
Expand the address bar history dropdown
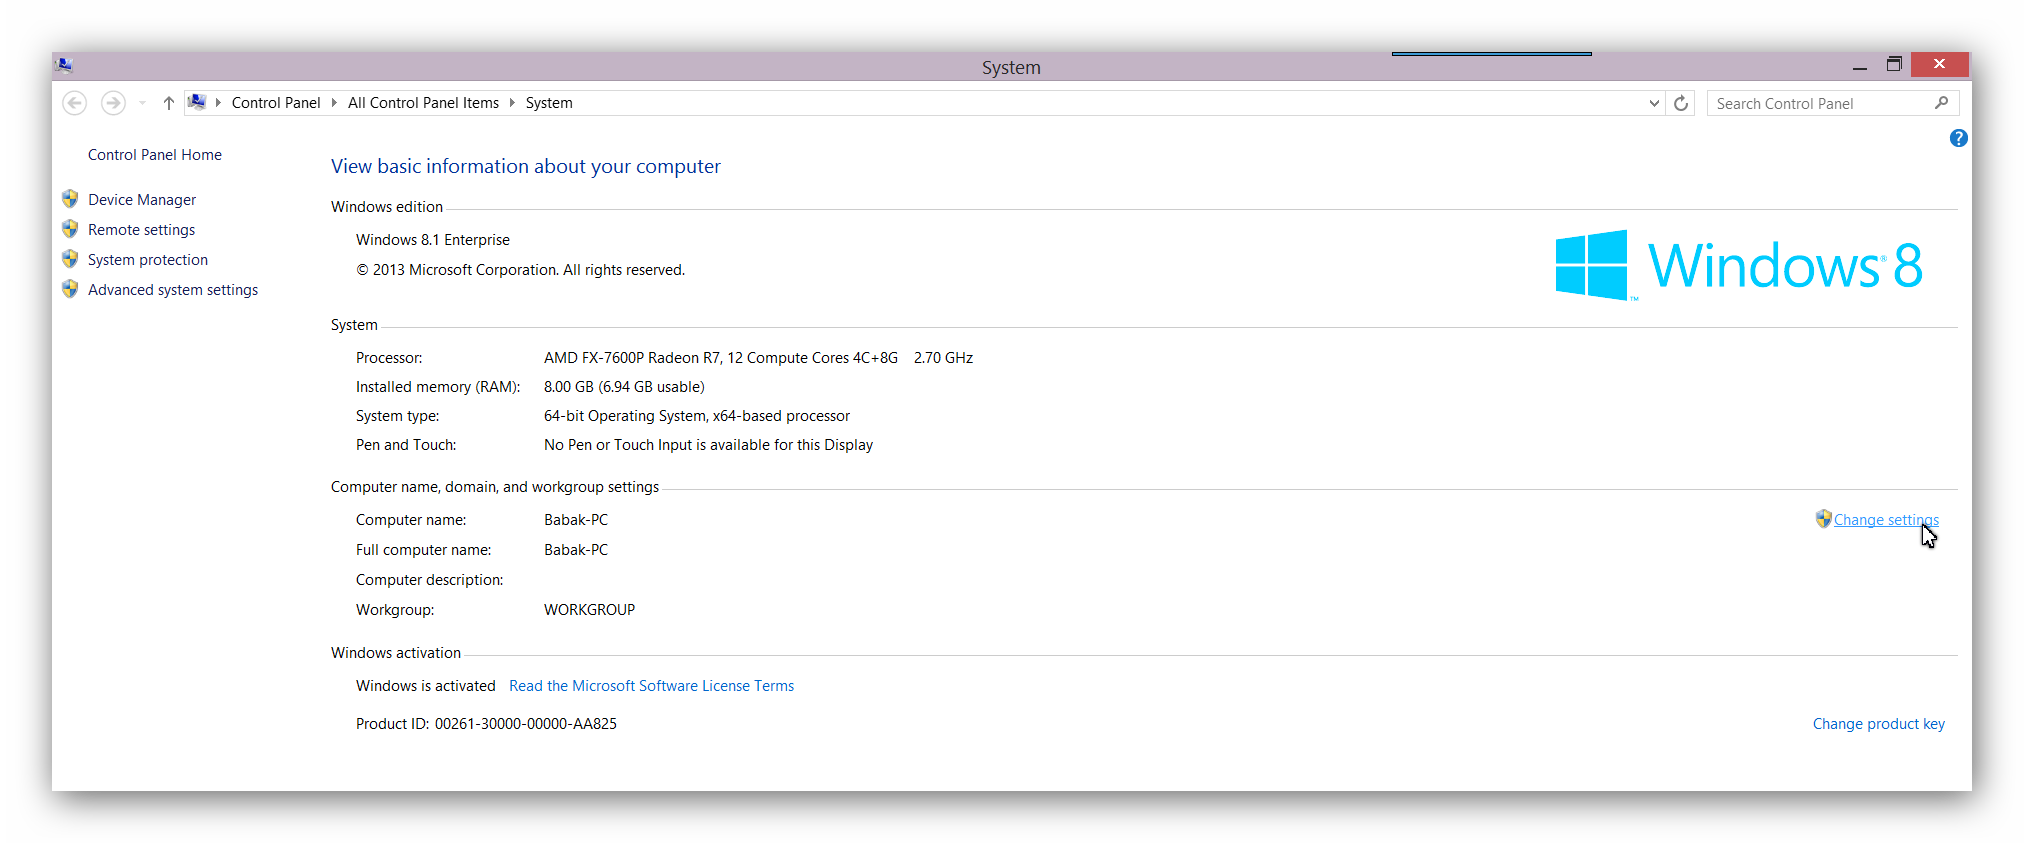[1654, 103]
